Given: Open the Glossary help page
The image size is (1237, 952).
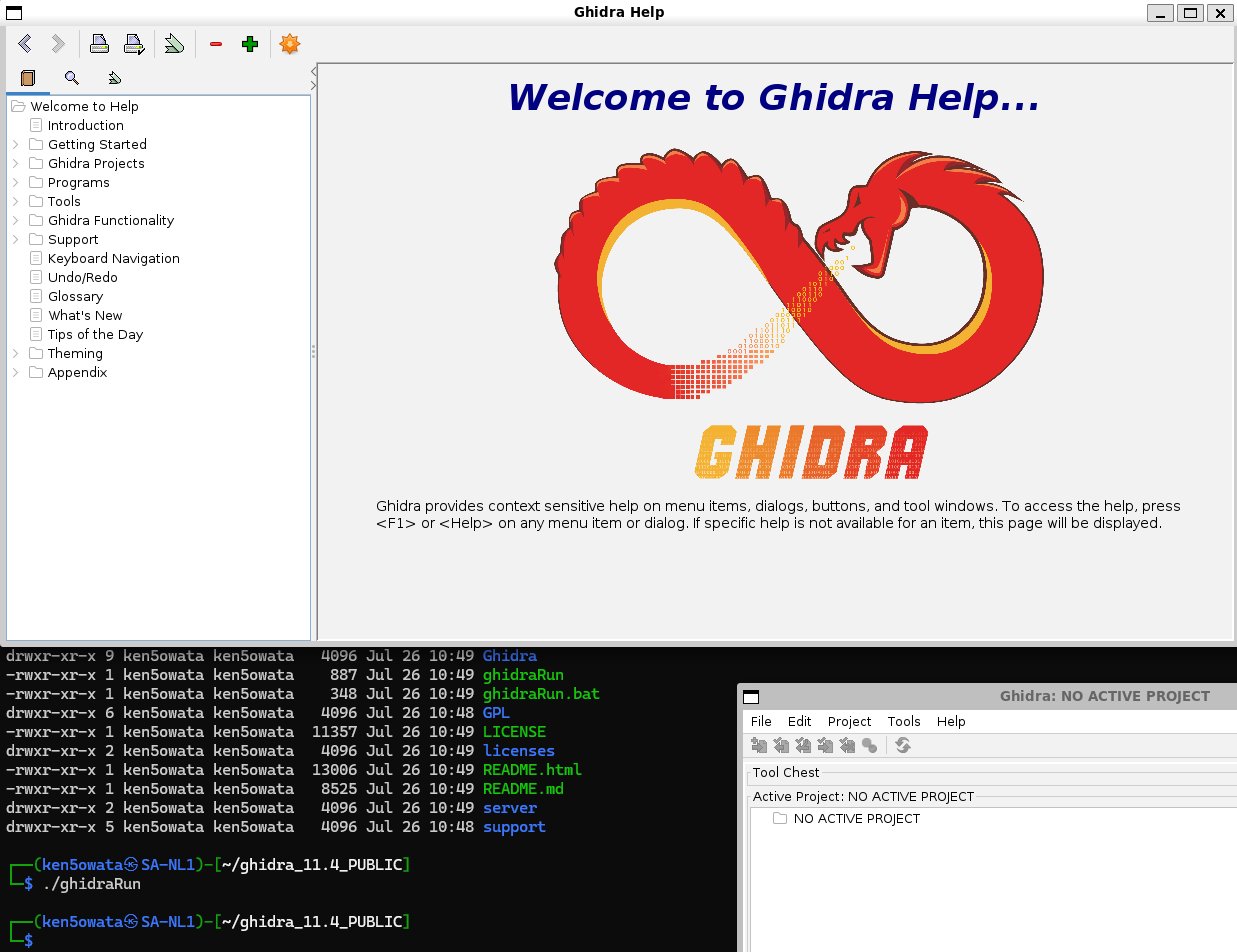Looking at the screenshot, I should pos(76,296).
